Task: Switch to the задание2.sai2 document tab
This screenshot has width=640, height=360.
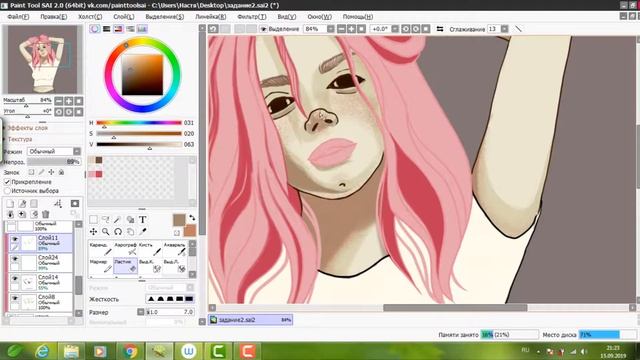Action: (250, 320)
